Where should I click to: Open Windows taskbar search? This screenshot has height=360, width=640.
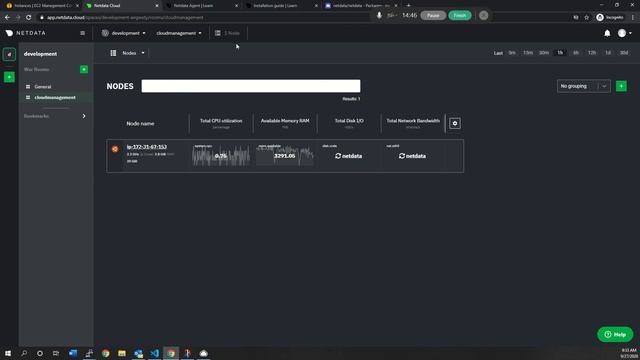[24, 353]
